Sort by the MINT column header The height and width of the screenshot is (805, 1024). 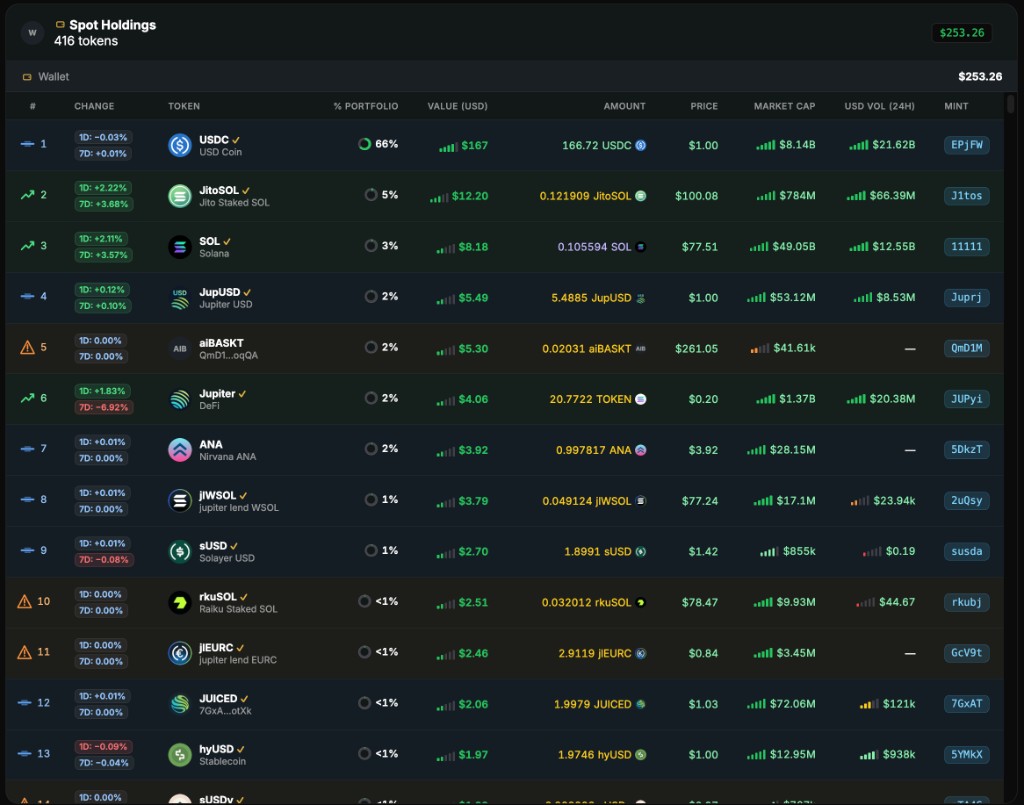956,106
